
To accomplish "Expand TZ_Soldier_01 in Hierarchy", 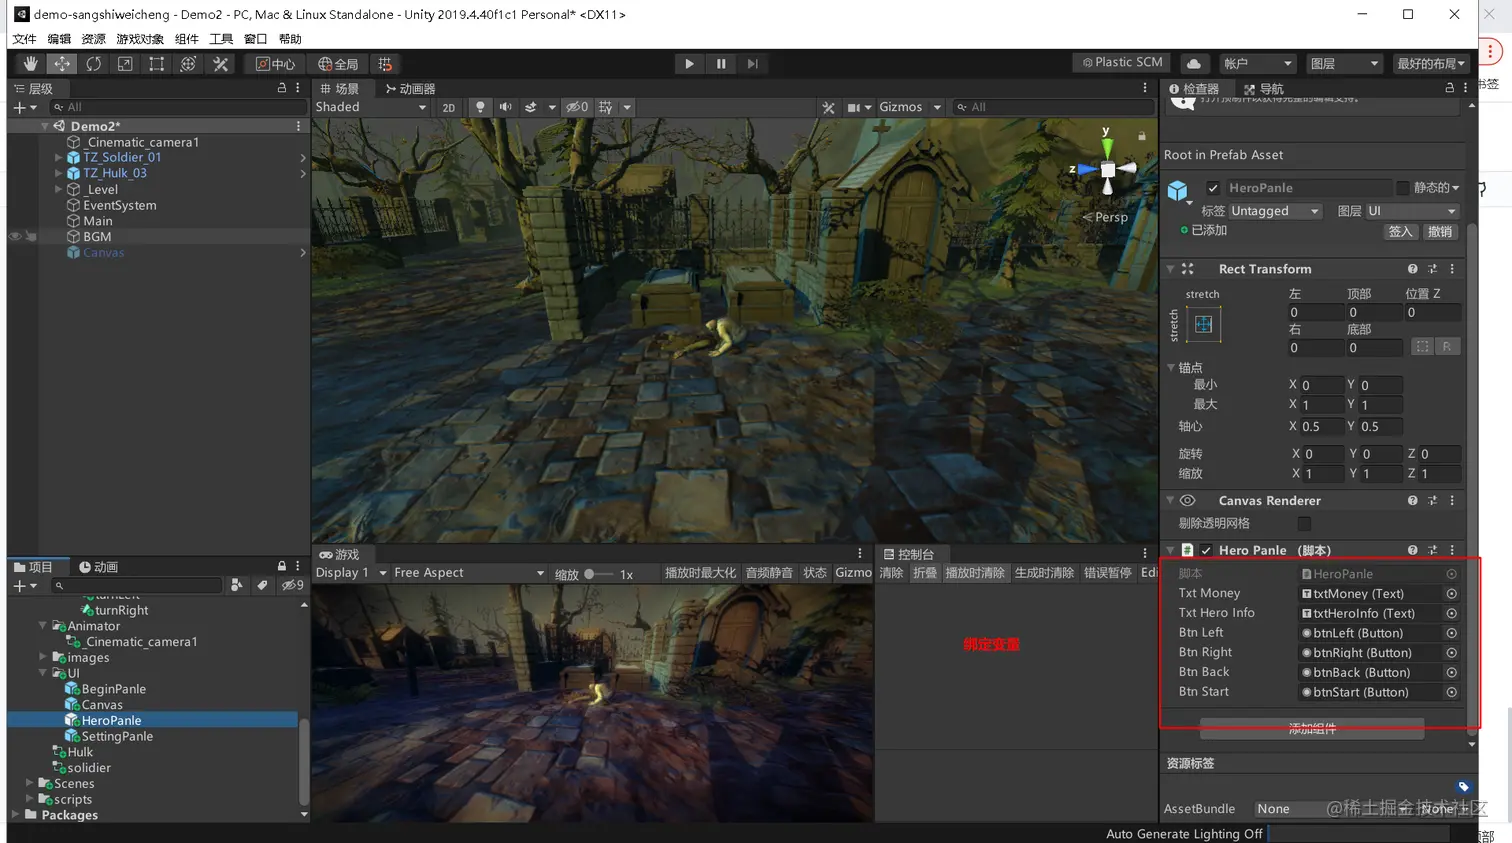I will pyautogui.click(x=58, y=157).
